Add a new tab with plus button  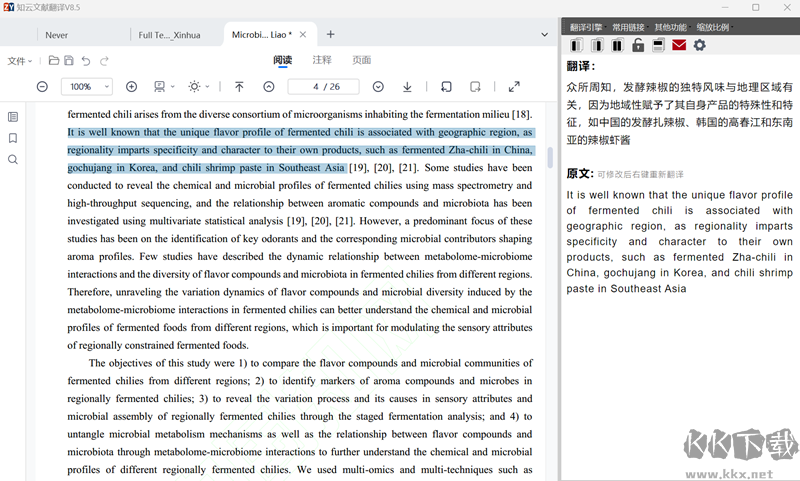click(331, 35)
